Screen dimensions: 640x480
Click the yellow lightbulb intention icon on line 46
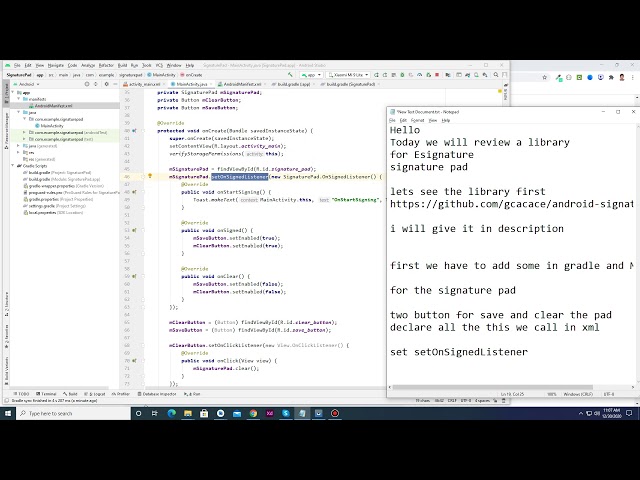(x=150, y=176)
